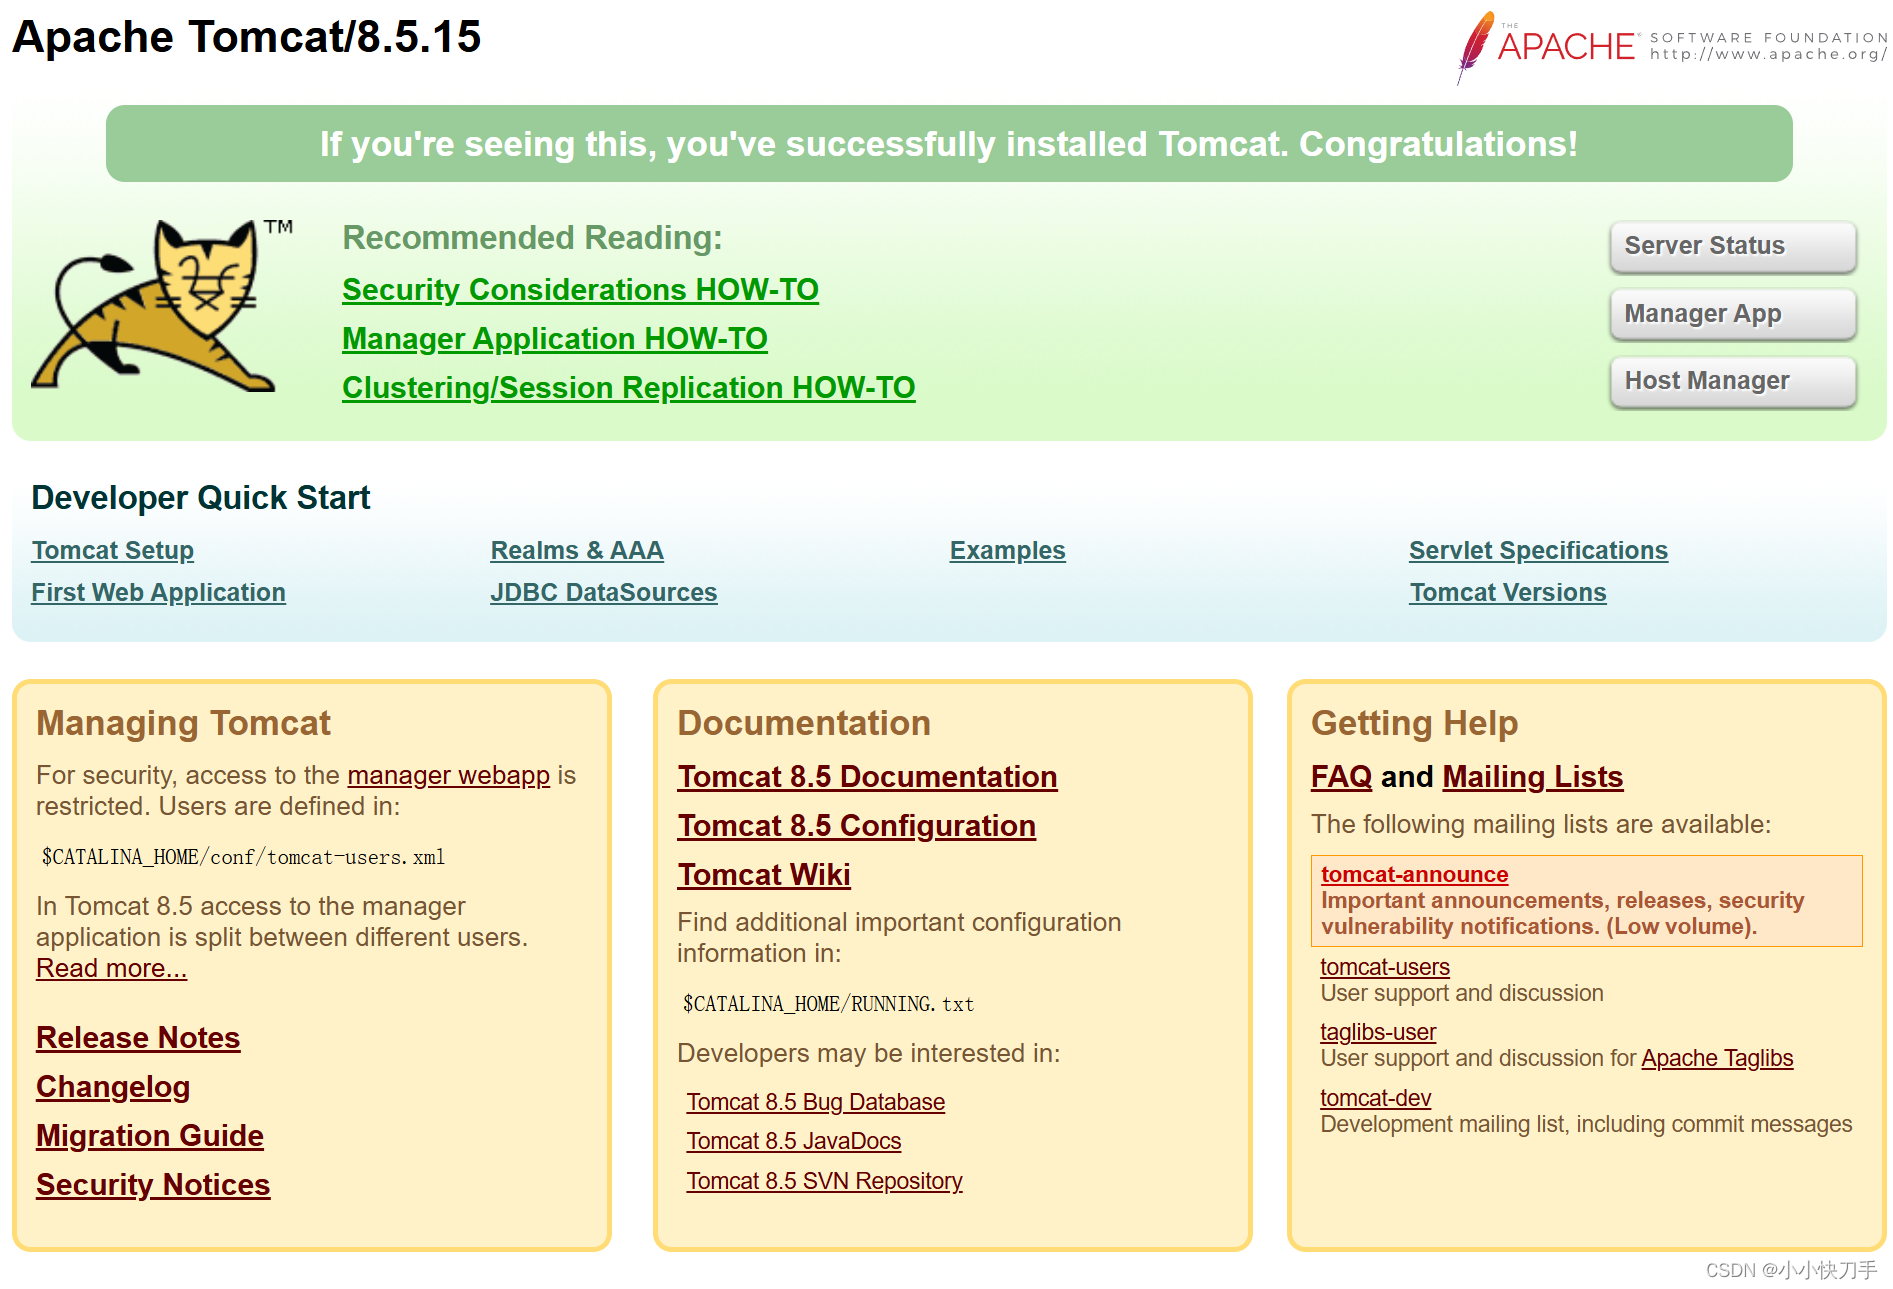Screen dimensions: 1893x1289
Task: Click the Apache Software Foundation feather logo
Action: point(1670,47)
